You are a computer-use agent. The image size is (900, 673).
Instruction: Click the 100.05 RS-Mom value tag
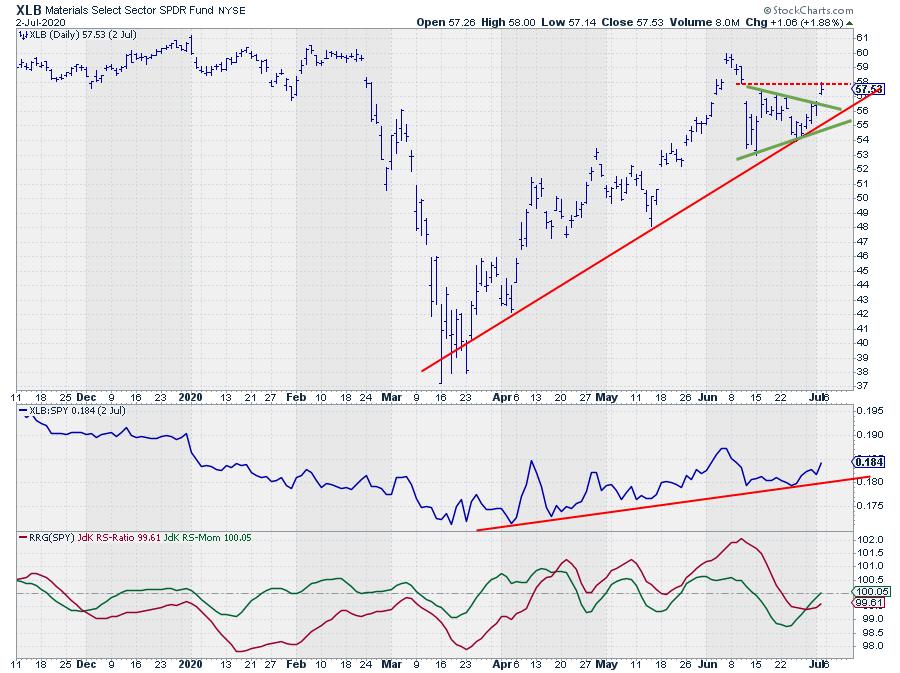867,592
